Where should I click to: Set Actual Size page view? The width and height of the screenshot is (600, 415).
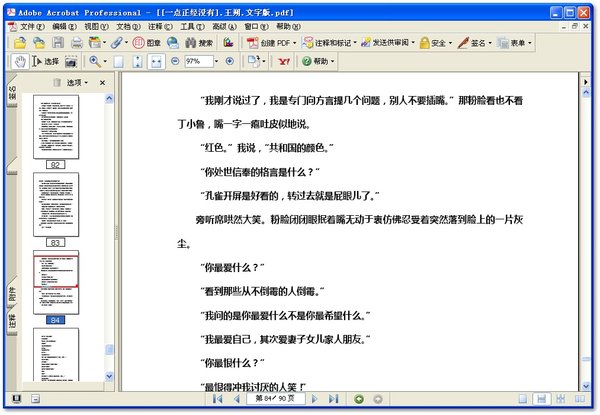(x=119, y=62)
